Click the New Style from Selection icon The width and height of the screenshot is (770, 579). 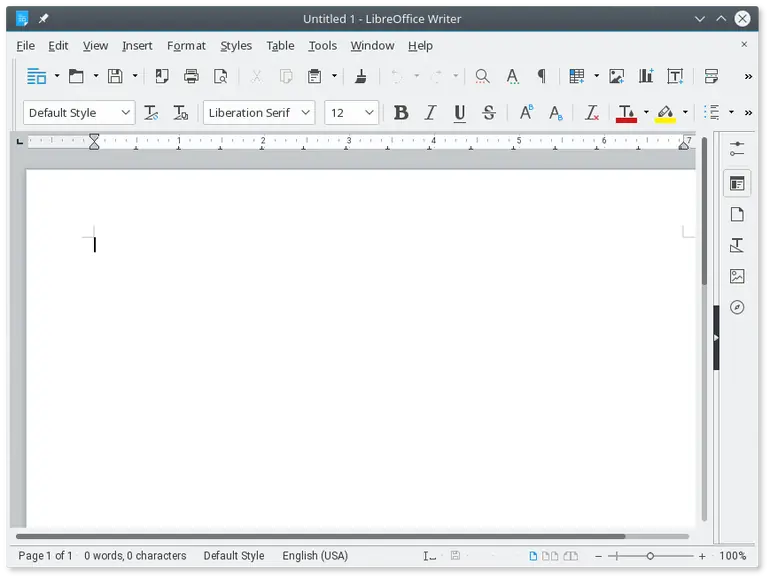[180, 113]
